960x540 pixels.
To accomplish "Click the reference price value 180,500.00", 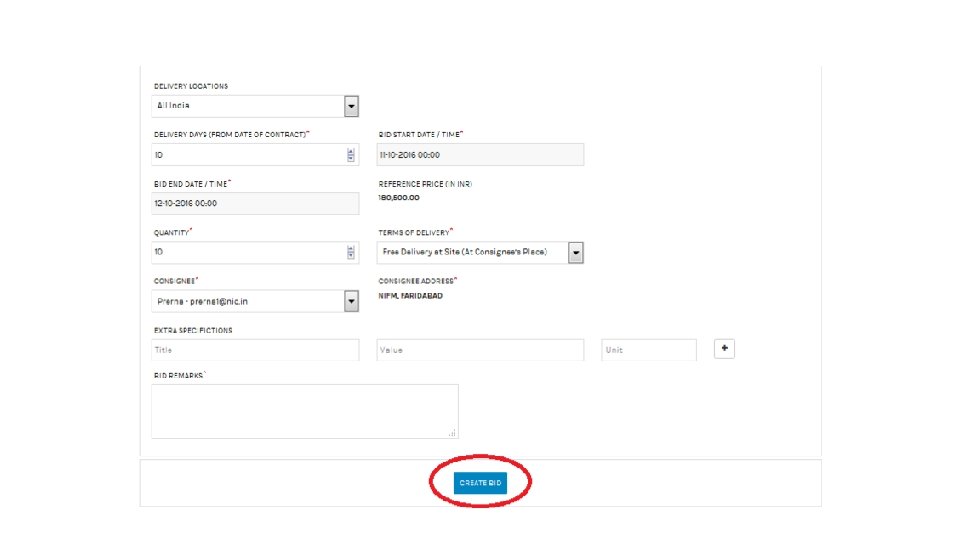I will click(x=399, y=198).
